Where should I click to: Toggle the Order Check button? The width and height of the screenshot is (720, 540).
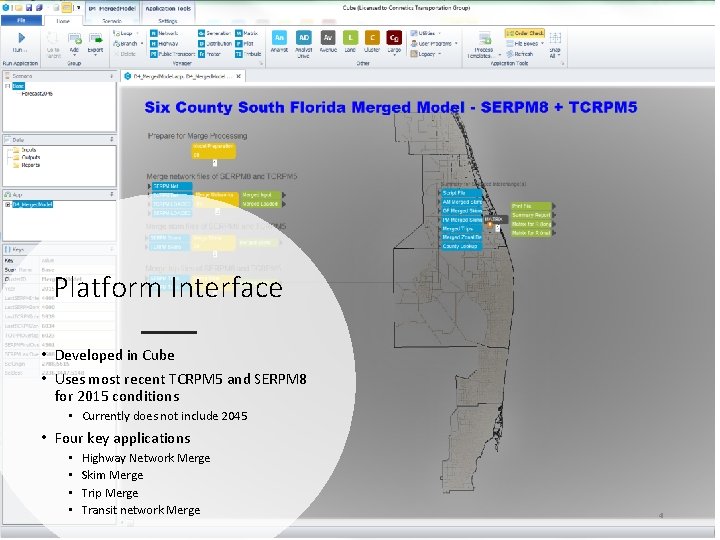525,33
